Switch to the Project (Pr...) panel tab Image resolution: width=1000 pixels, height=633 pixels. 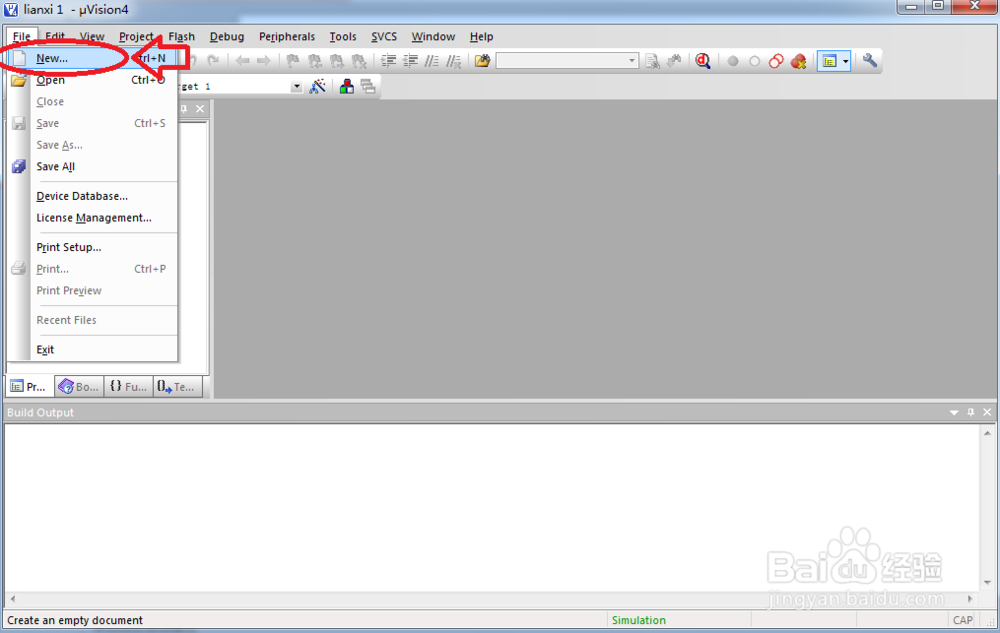pyautogui.click(x=30, y=386)
